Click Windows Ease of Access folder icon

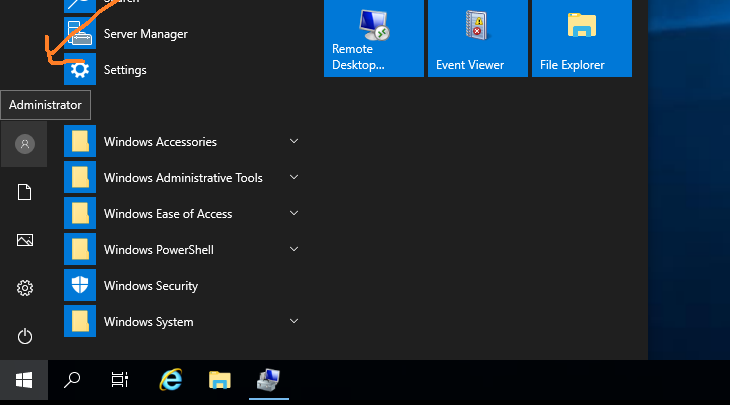[x=80, y=213]
